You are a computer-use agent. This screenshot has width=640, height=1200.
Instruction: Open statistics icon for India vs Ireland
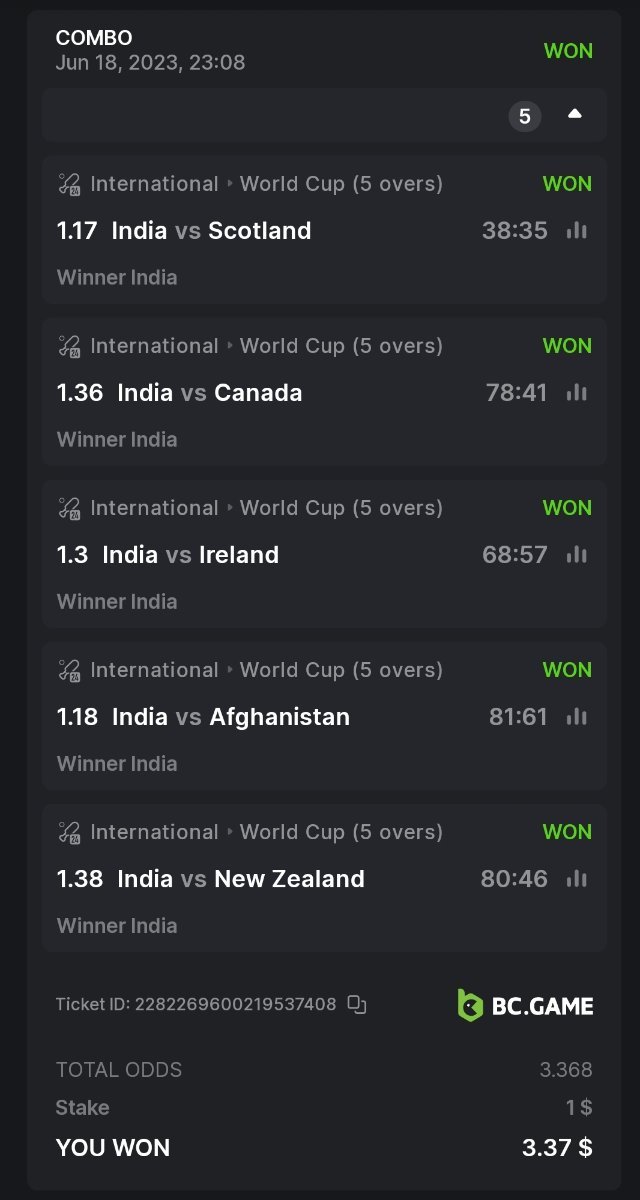click(x=576, y=555)
